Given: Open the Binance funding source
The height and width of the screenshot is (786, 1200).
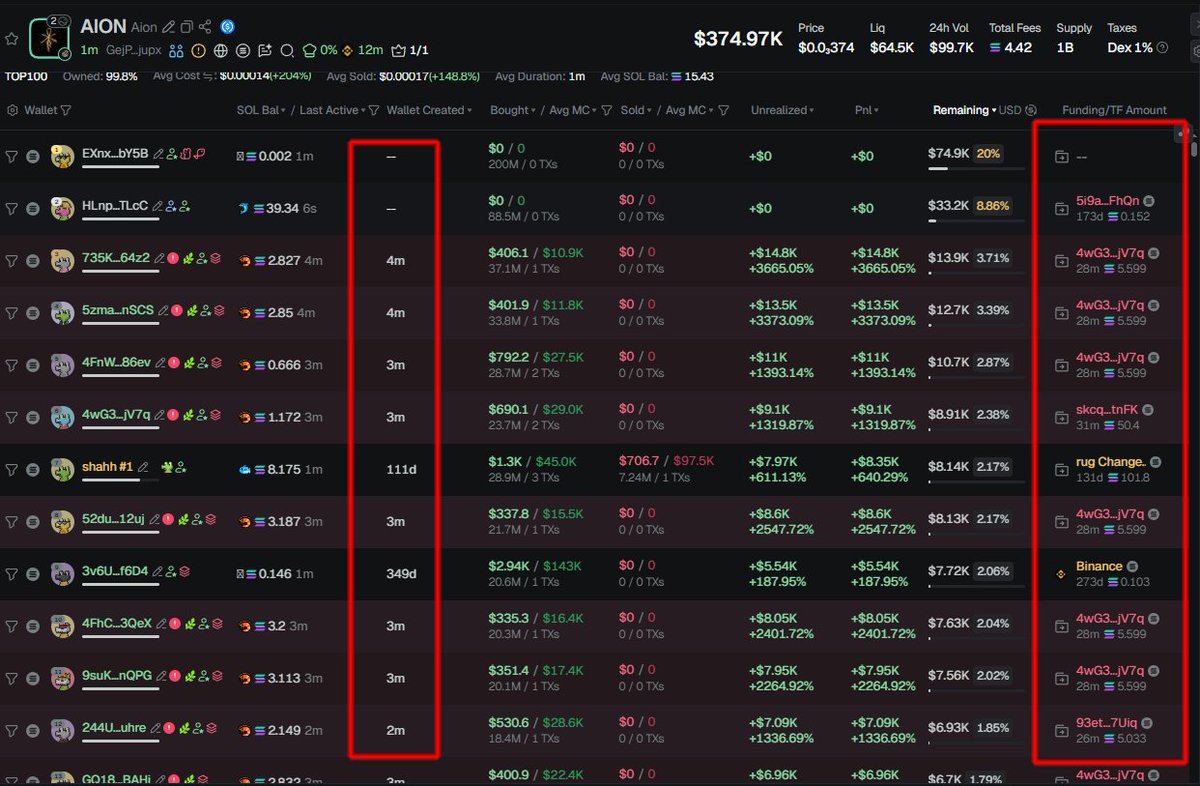Looking at the screenshot, I should point(1099,566).
